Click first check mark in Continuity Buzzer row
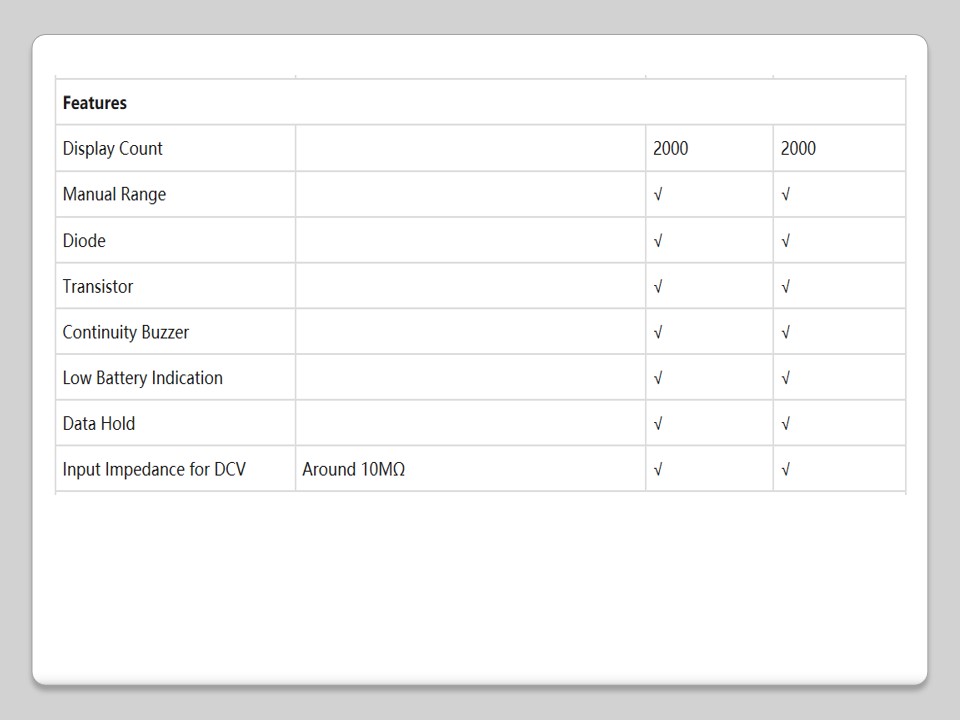 tap(658, 332)
